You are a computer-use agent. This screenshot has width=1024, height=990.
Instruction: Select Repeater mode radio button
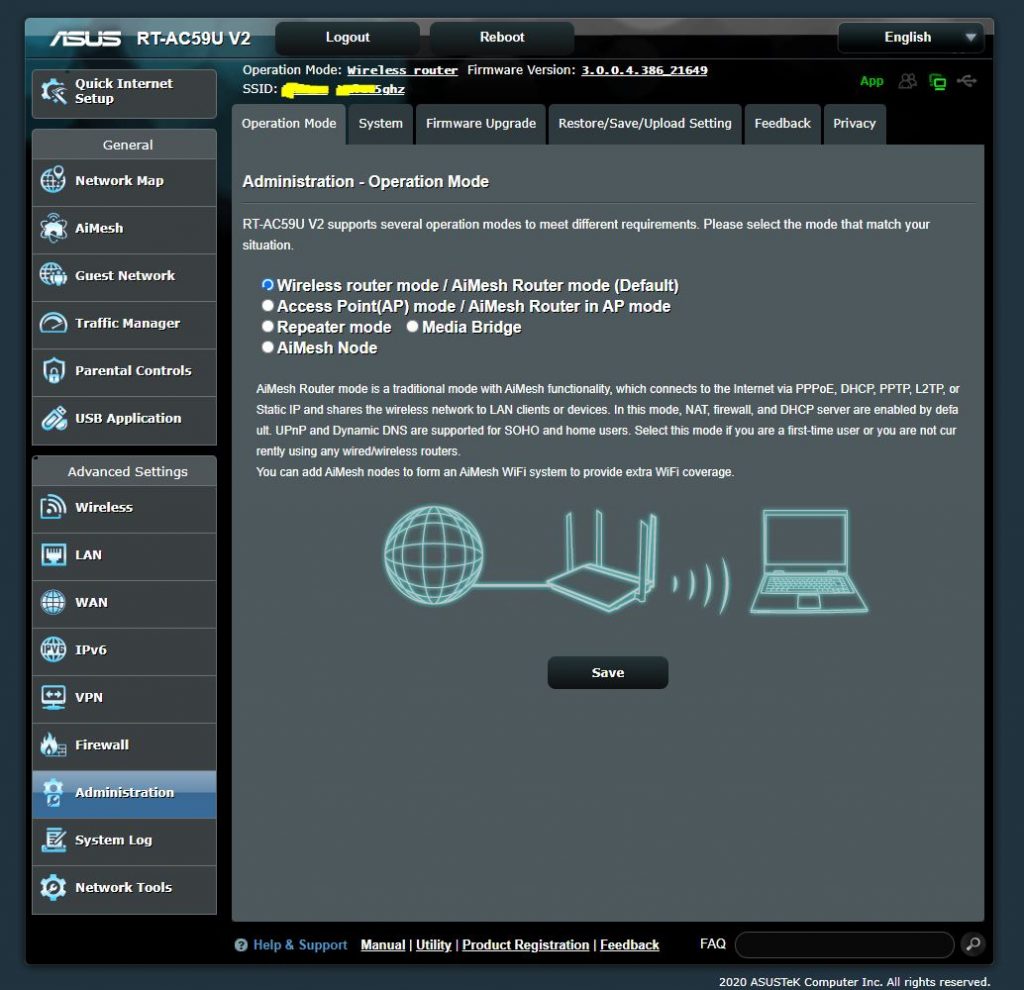tap(267, 327)
